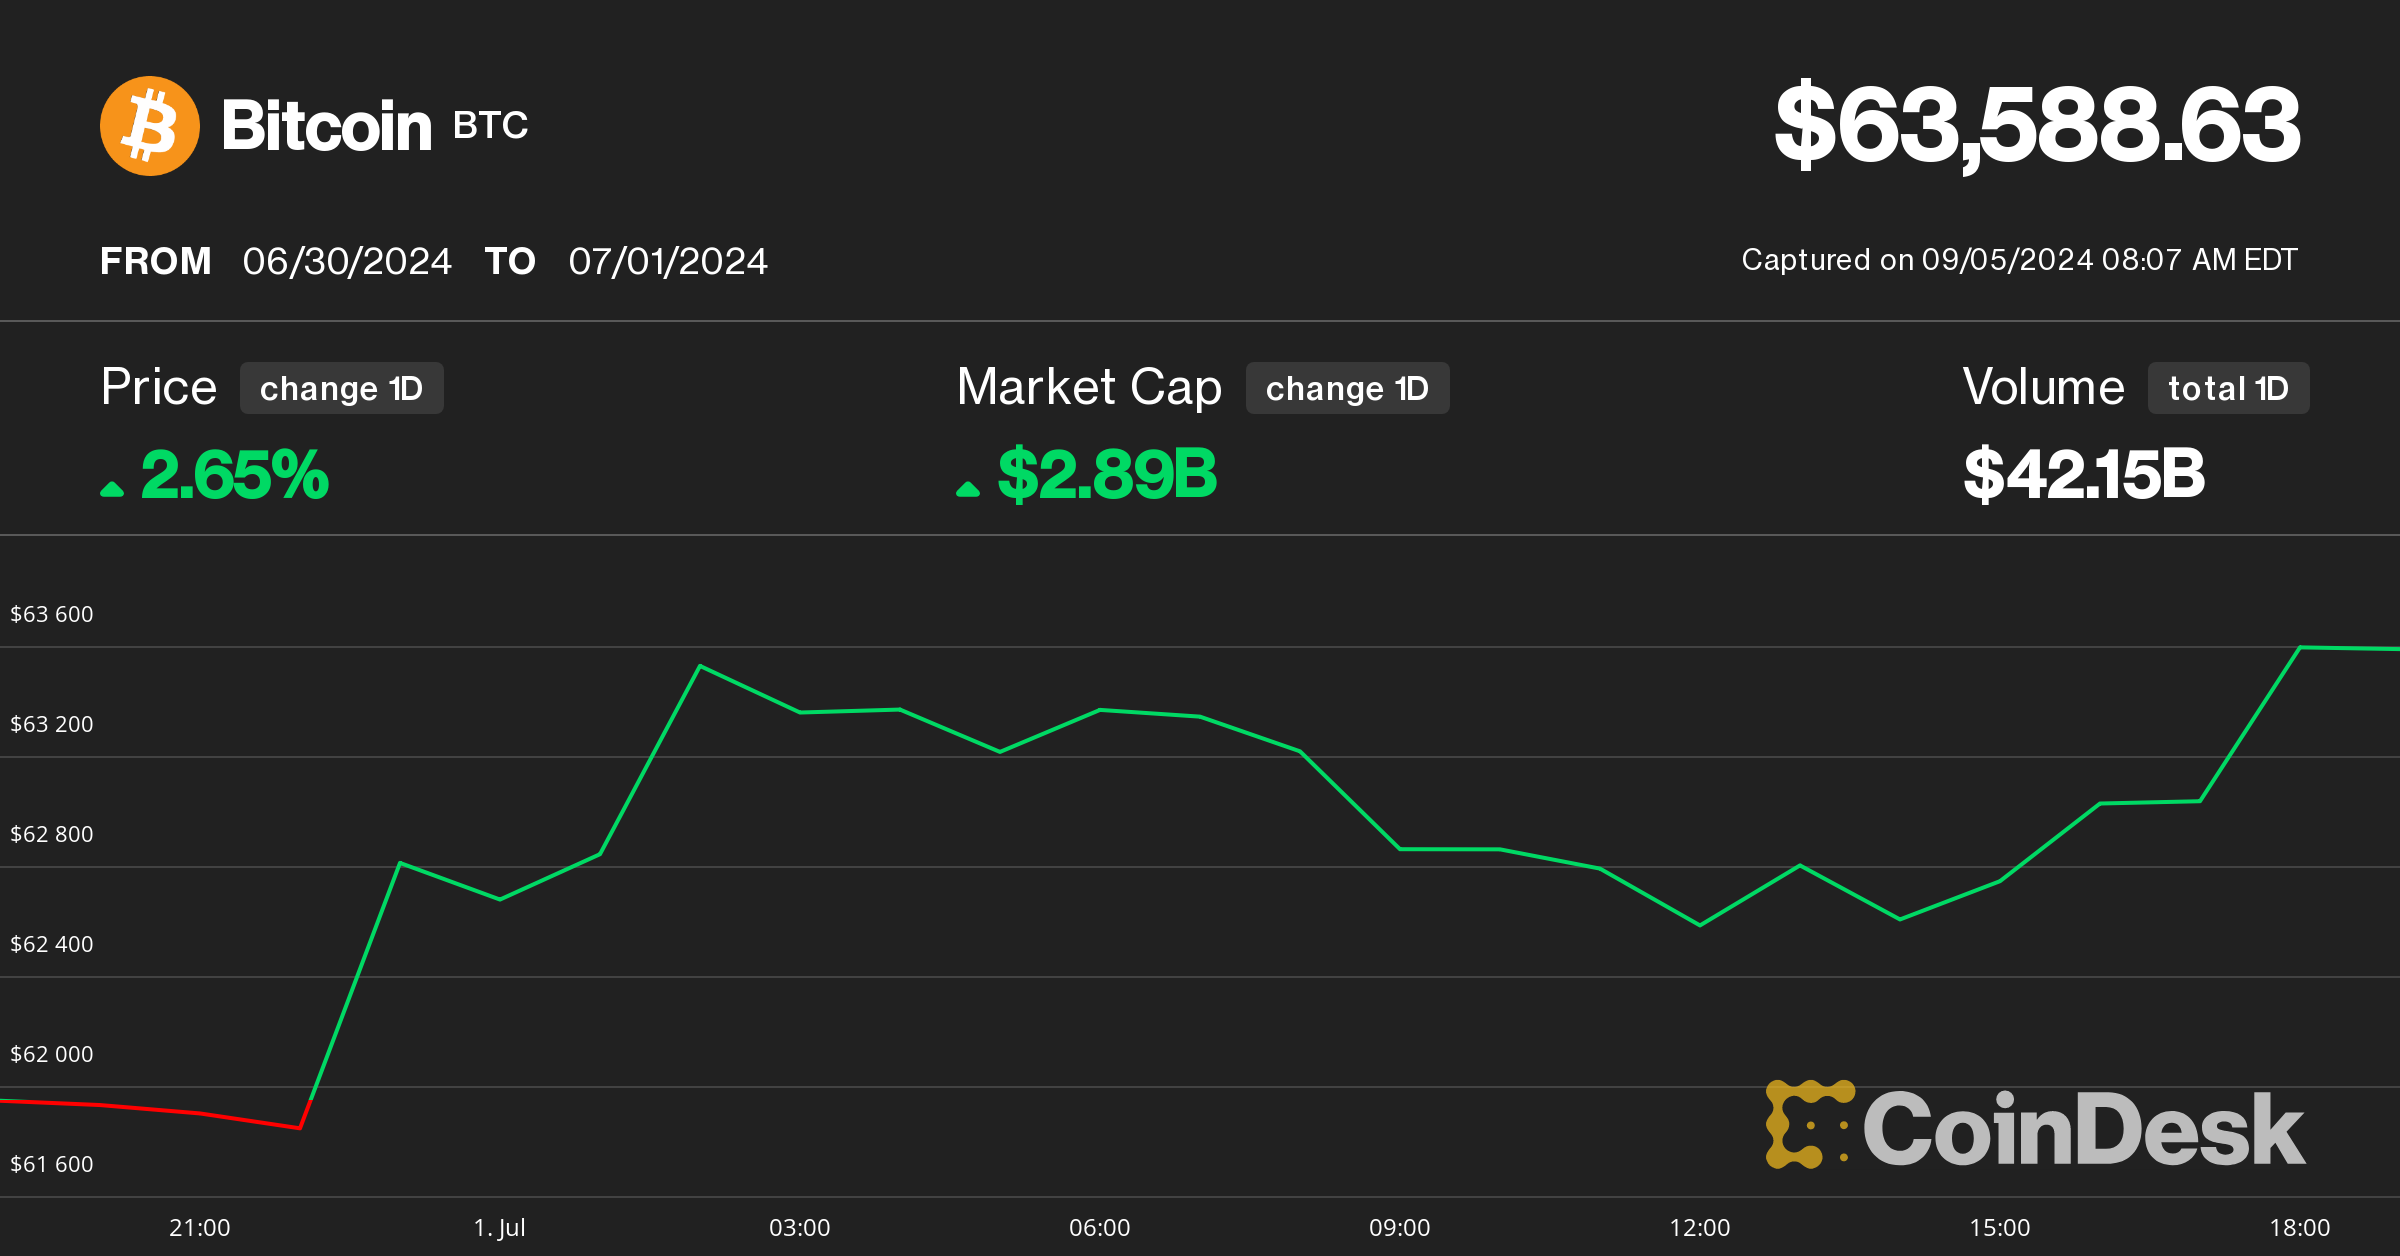Click the Market Cap 'change 1D' badge
2400x1256 pixels.
tap(1347, 388)
